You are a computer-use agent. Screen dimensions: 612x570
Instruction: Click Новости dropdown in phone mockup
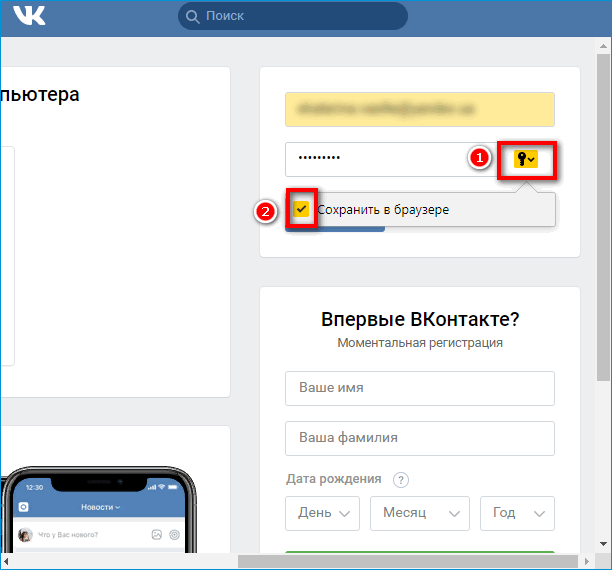(101, 507)
